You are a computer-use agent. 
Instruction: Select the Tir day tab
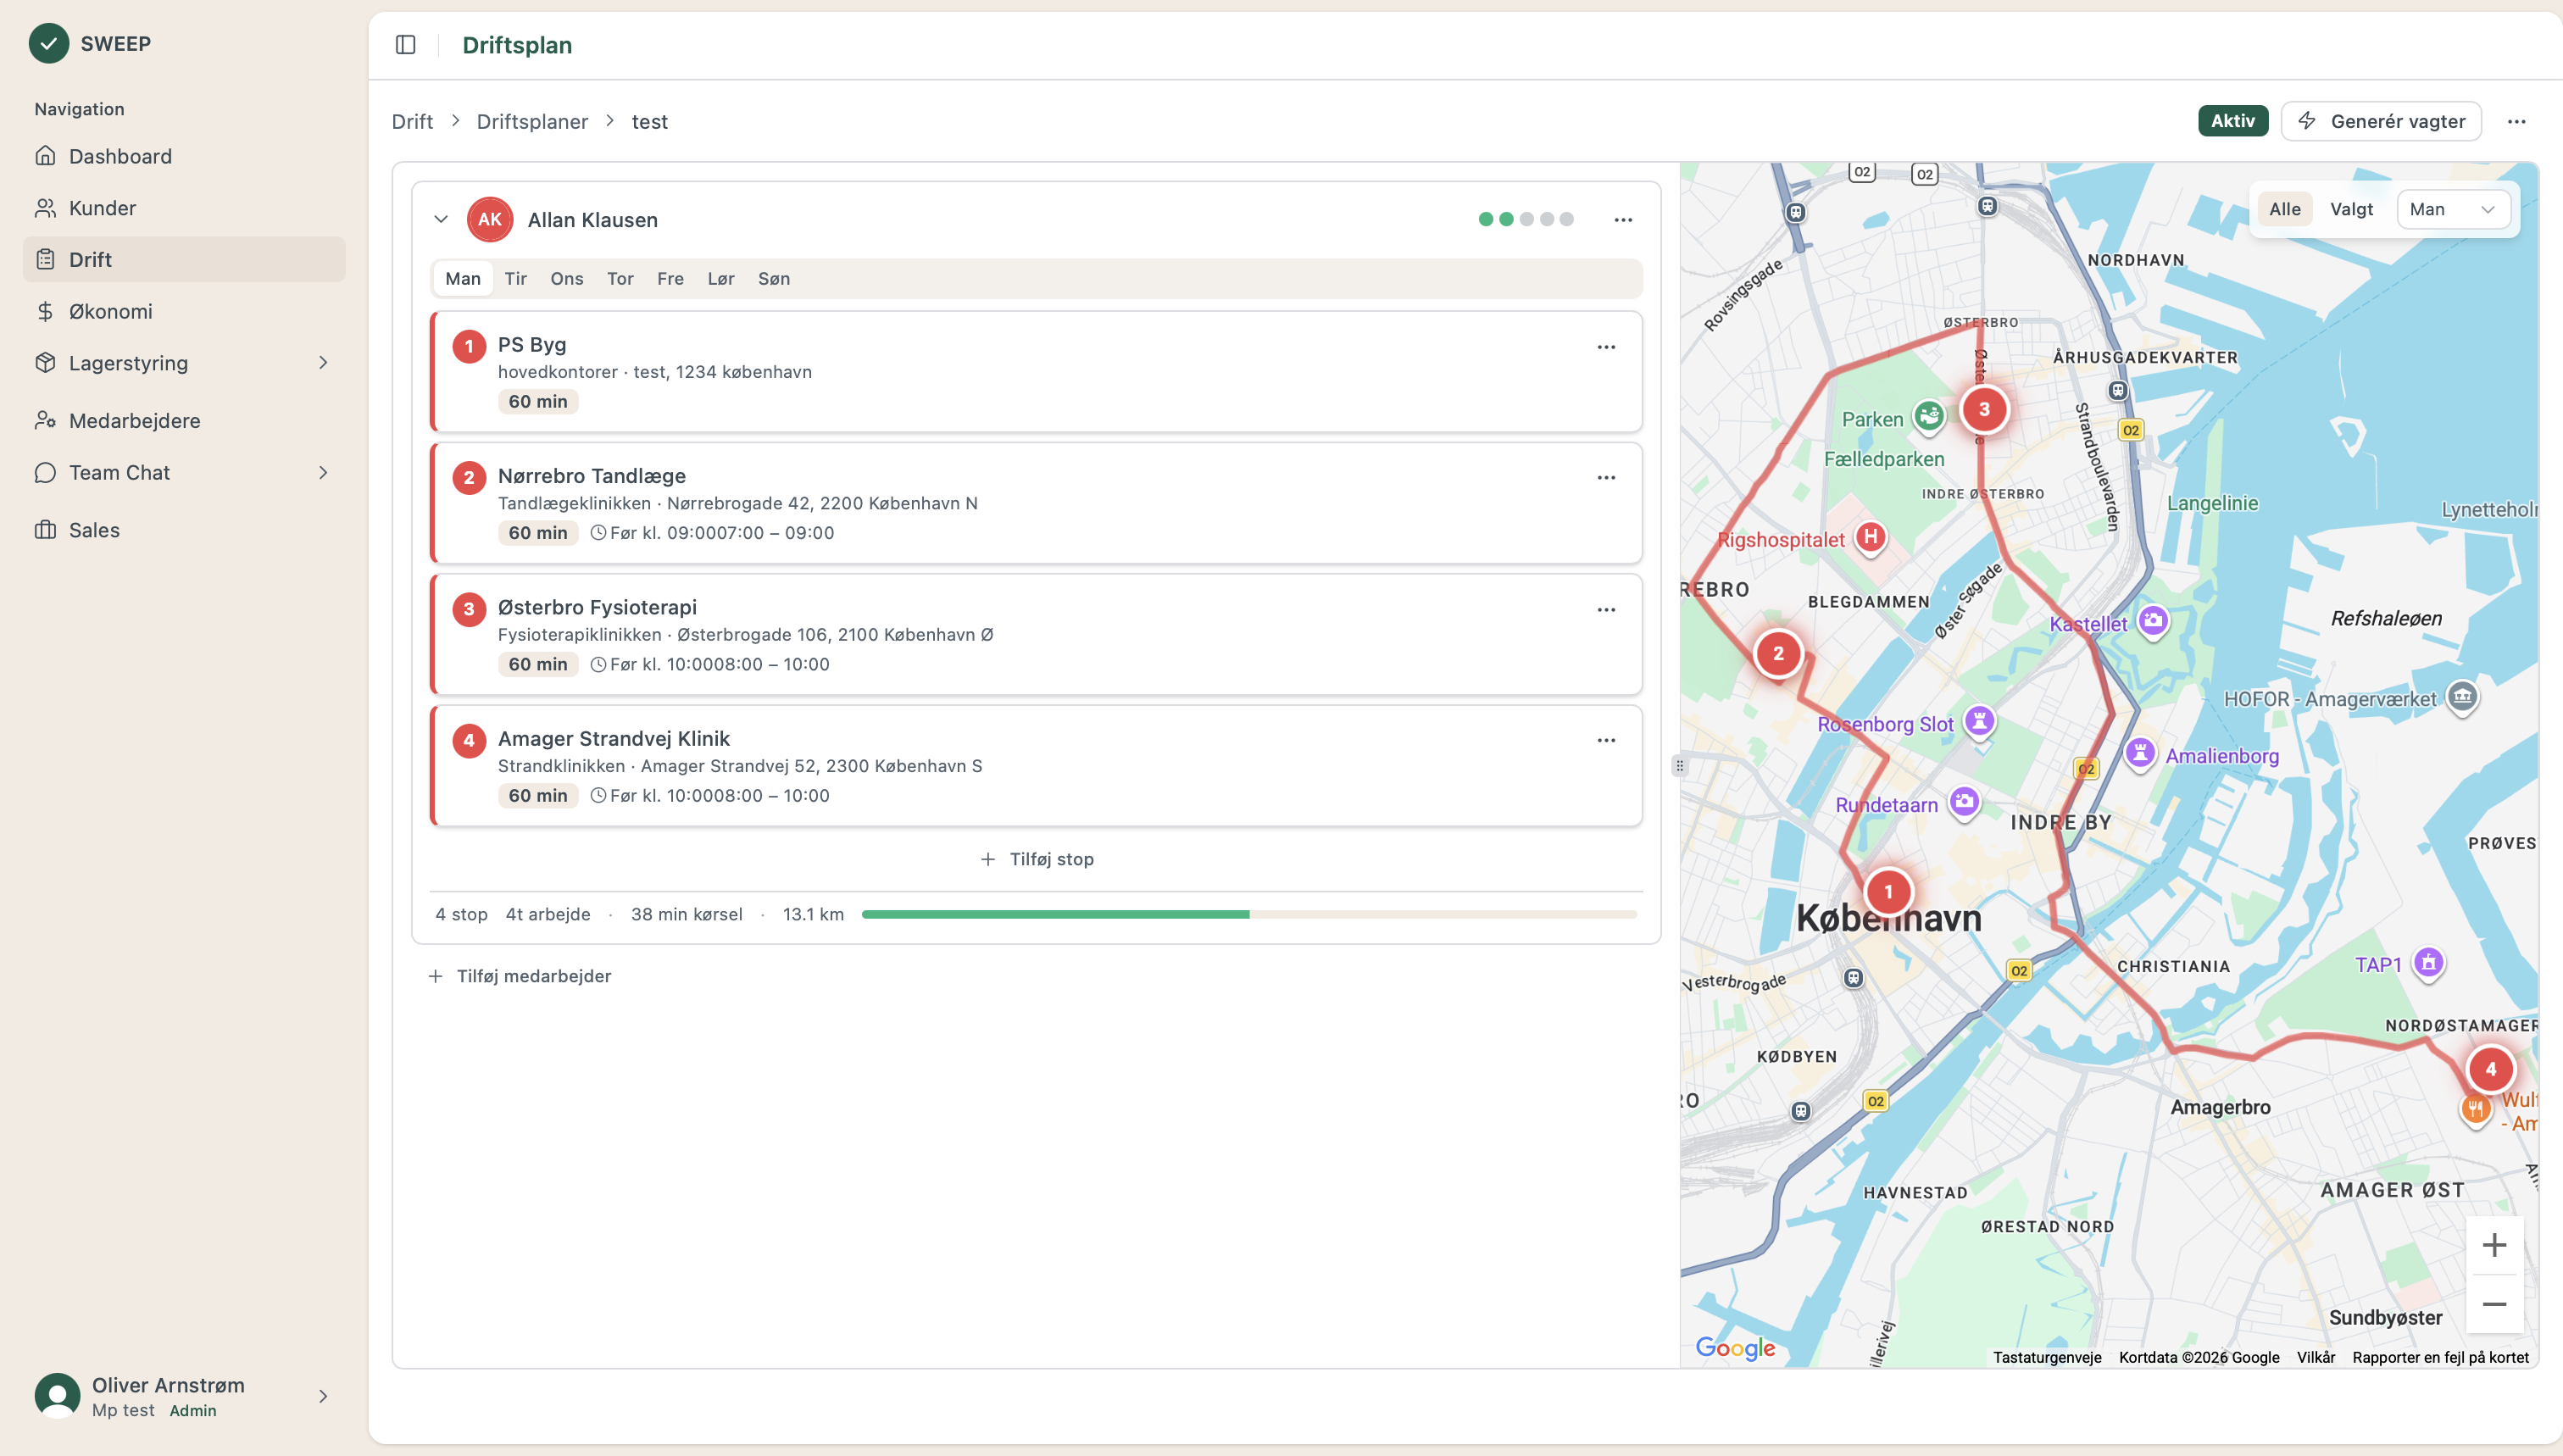[515, 279]
